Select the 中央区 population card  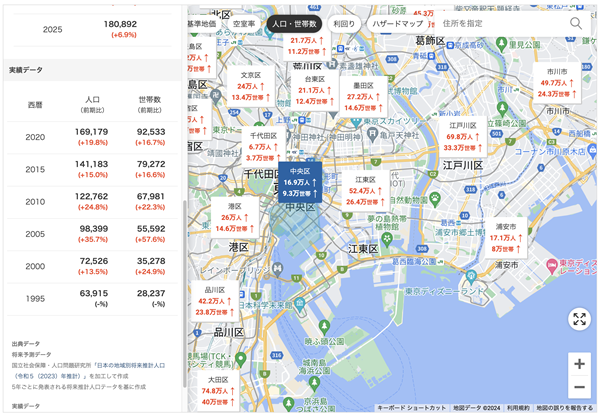coord(300,182)
